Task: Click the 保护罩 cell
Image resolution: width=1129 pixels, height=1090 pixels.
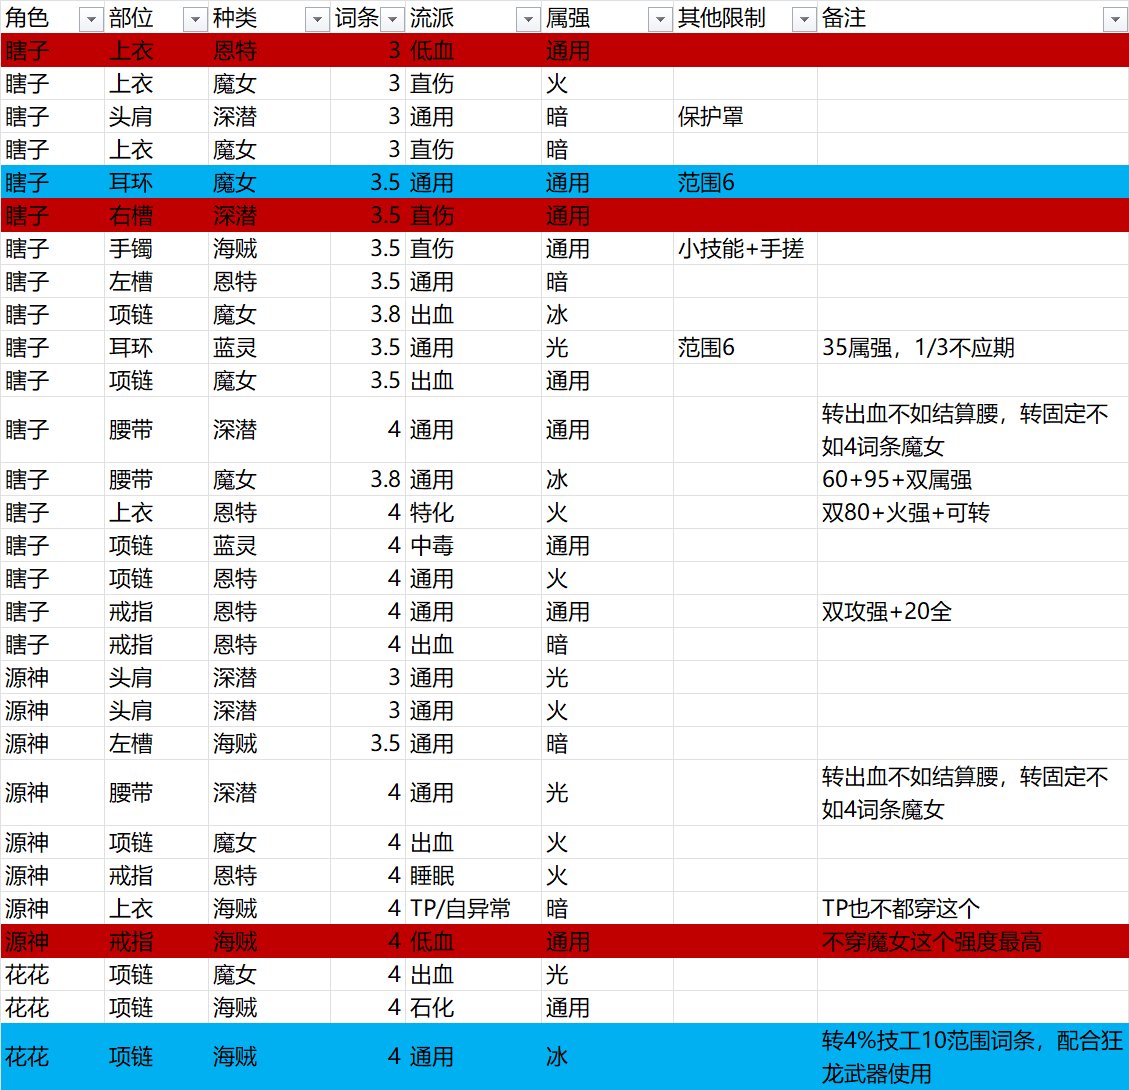Action: [x=745, y=117]
